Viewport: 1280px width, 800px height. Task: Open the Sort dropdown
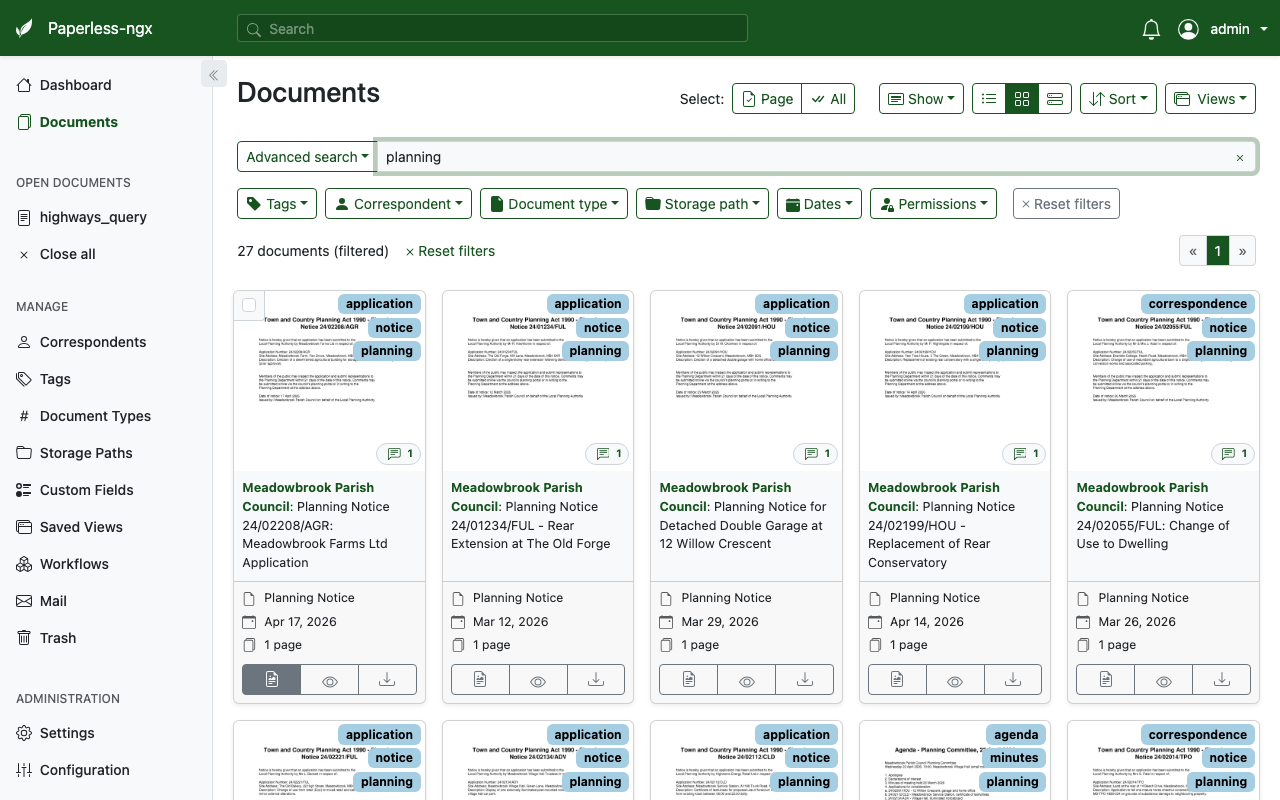[x=1118, y=99]
